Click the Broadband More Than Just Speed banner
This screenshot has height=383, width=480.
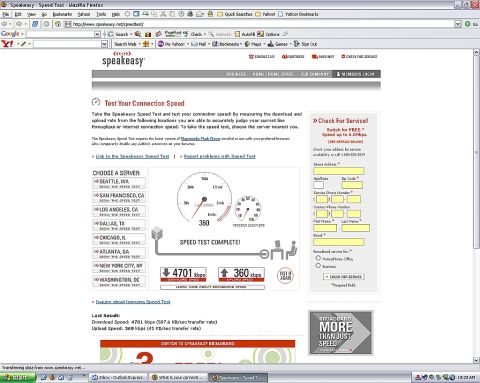pyautogui.click(x=340, y=333)
